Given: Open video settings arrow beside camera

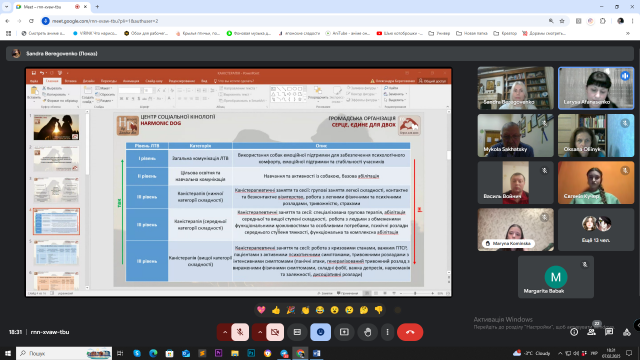Looking at the screenshot, I should [260, 332].
